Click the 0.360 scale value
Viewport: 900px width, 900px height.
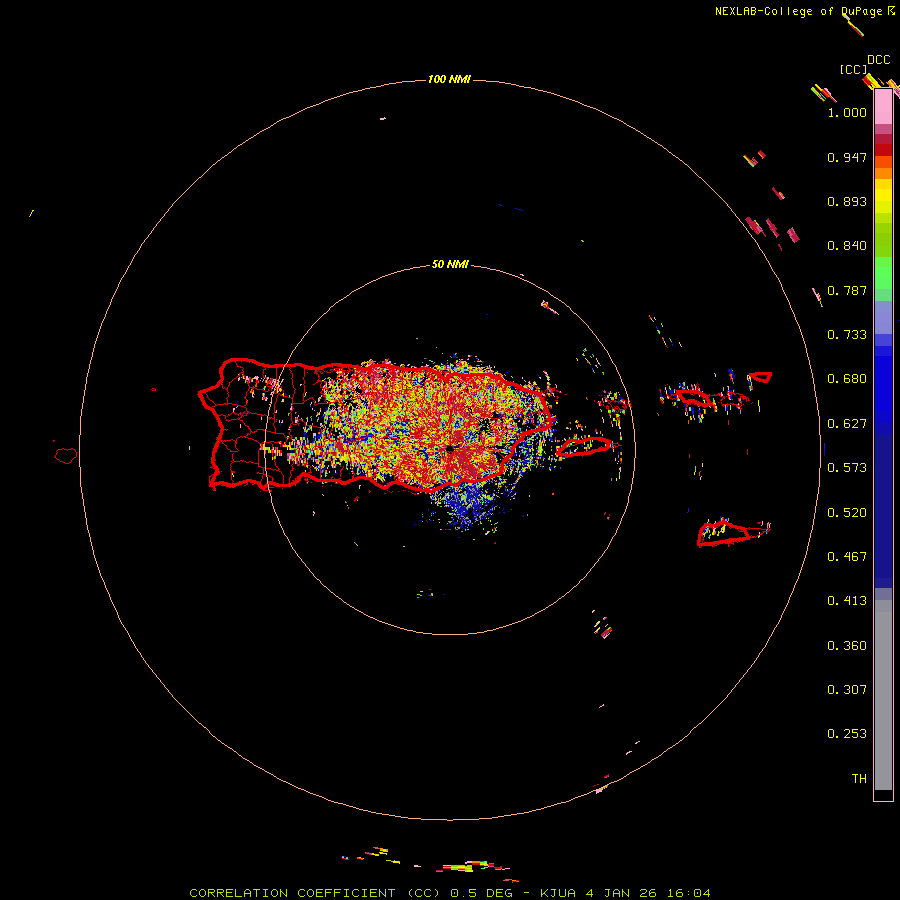pos(847,646)
